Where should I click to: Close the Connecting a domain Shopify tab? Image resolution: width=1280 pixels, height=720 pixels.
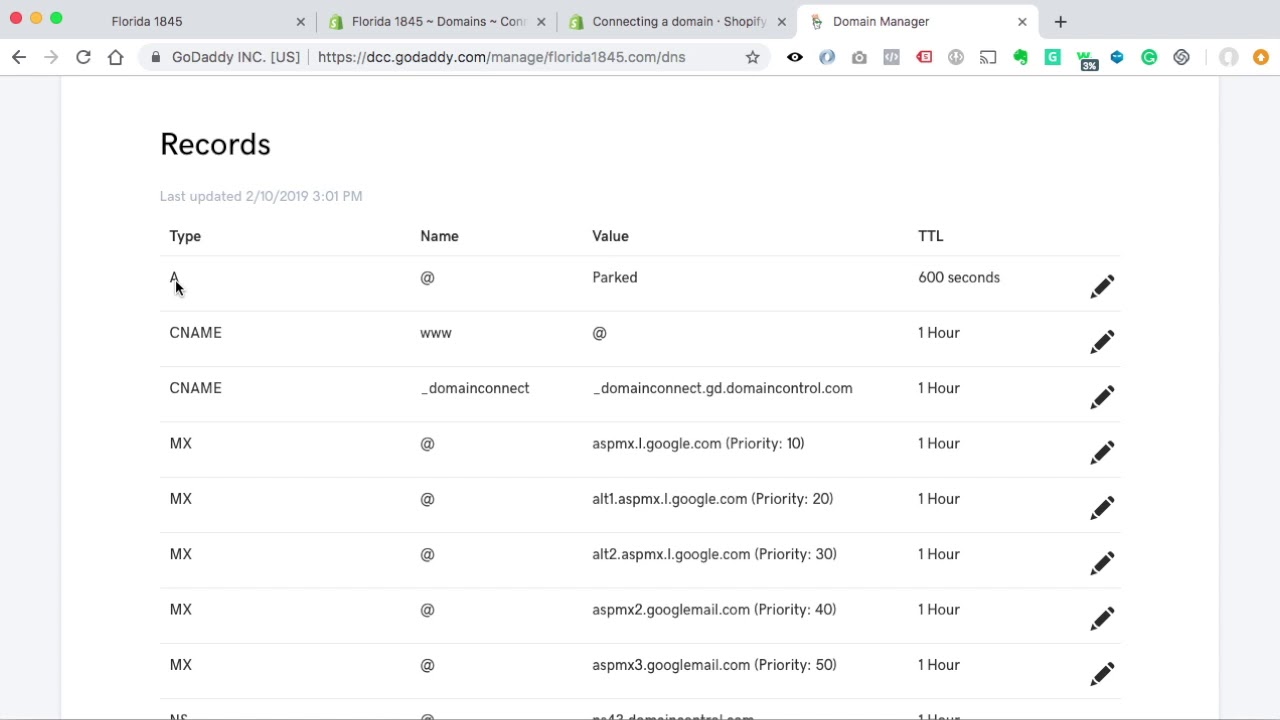[x=782, y=21]
